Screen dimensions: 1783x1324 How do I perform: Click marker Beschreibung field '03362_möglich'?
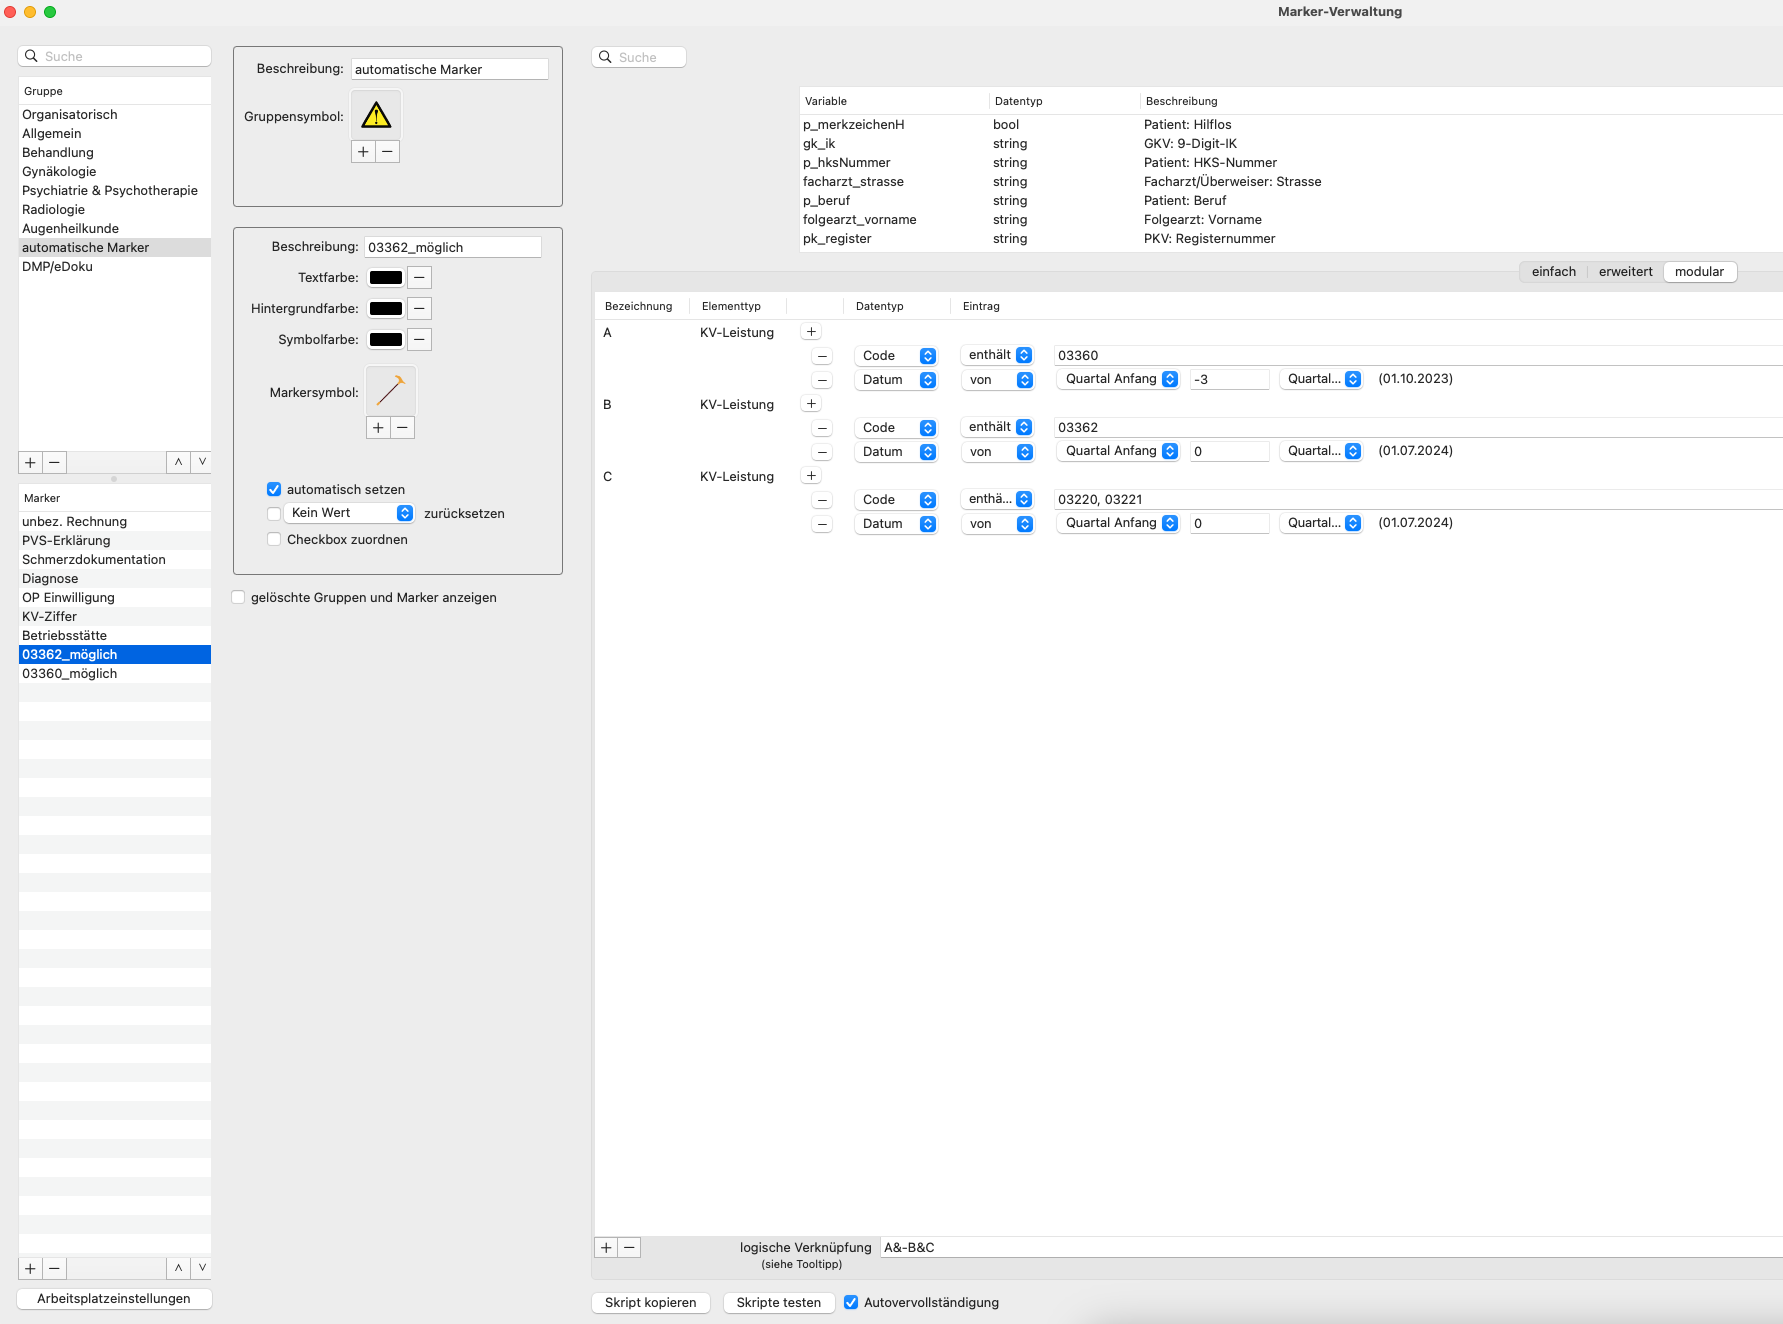point(453,248)
